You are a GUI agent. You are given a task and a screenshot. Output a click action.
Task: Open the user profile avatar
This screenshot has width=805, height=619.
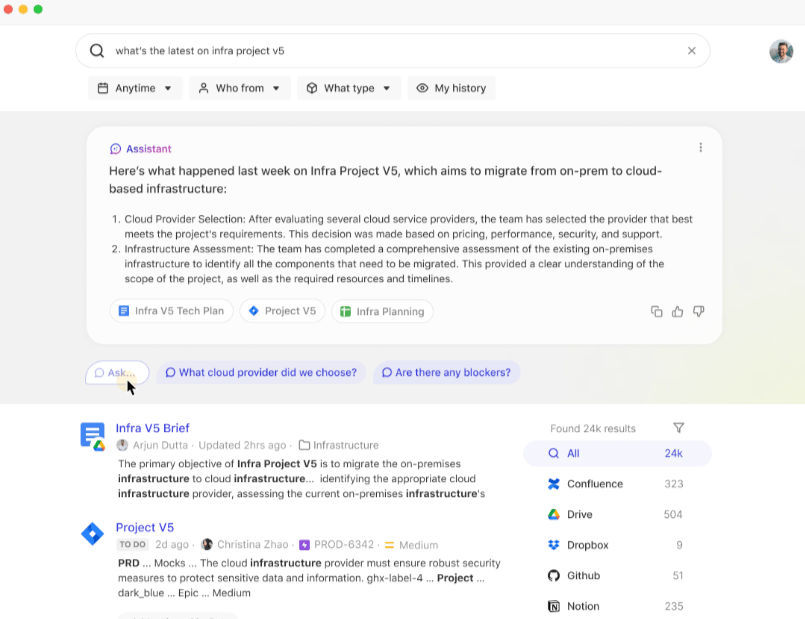point(781,51)
